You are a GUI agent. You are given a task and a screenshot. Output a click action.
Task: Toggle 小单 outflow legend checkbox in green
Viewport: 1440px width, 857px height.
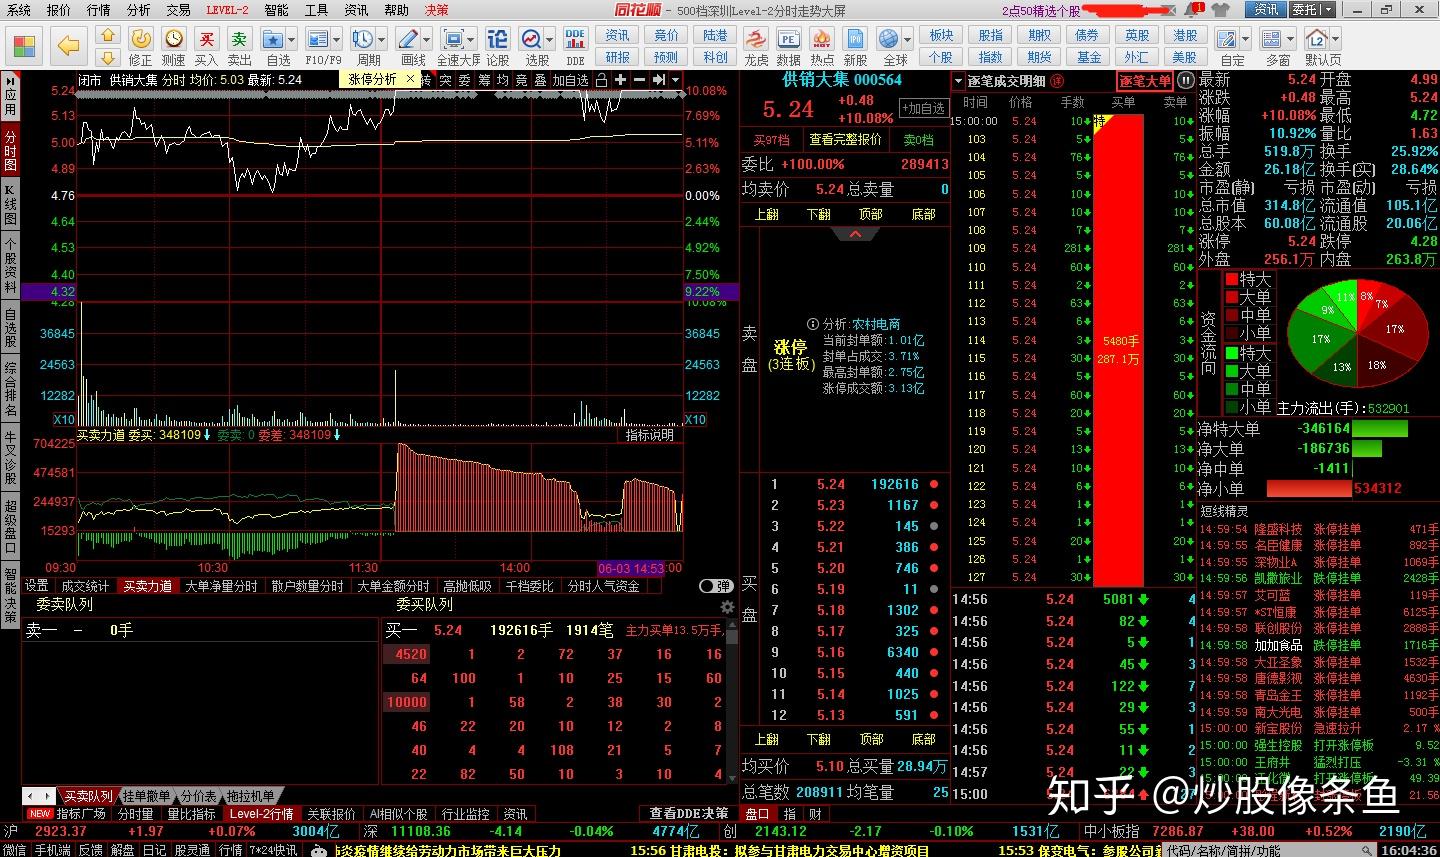[1232, 408]
